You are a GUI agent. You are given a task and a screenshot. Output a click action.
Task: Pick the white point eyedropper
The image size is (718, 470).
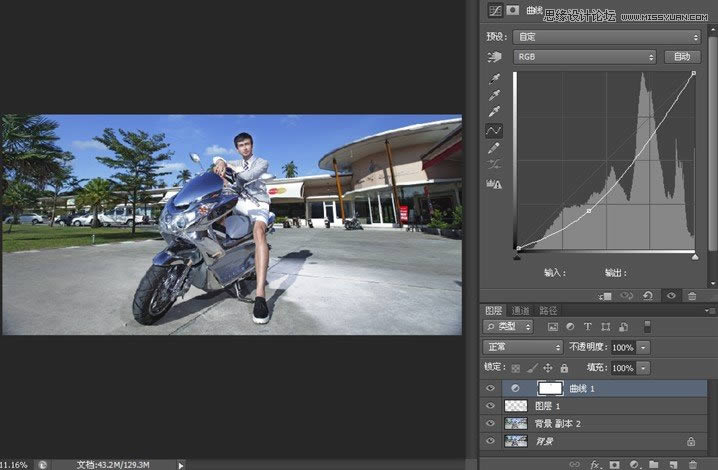pyautogui.click(x=494, y=111)
